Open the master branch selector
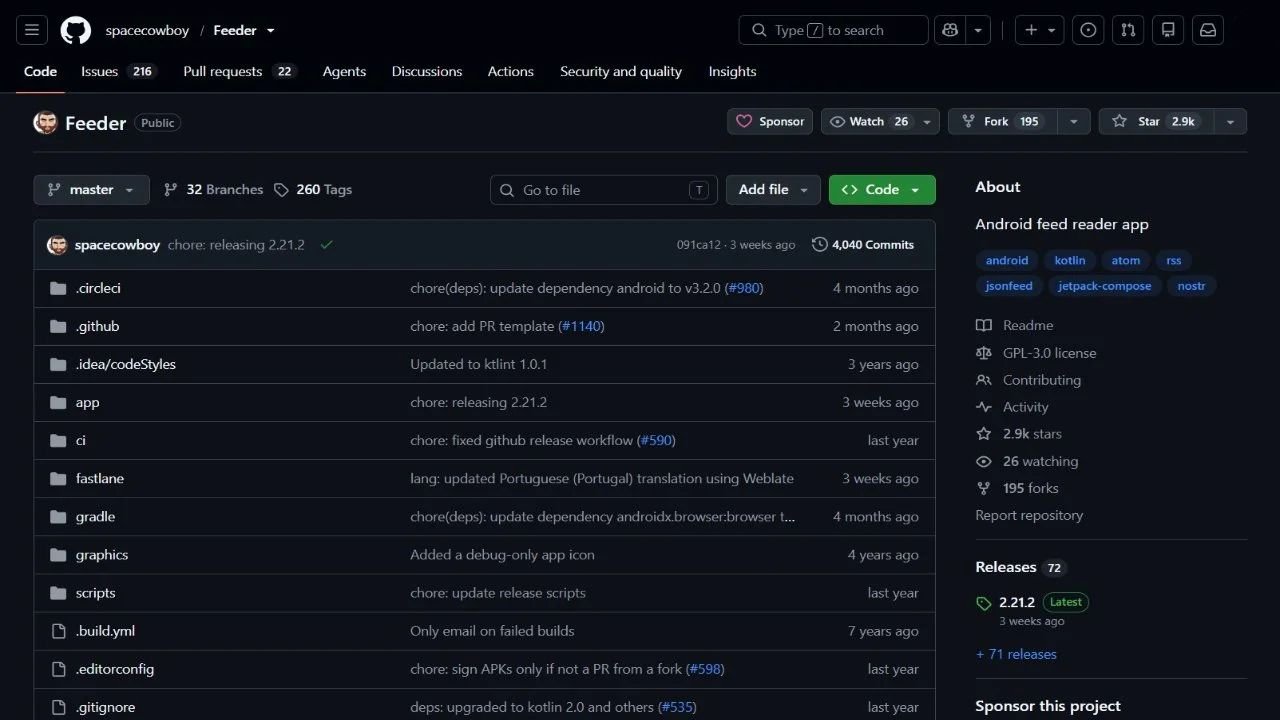 [91, 189]
